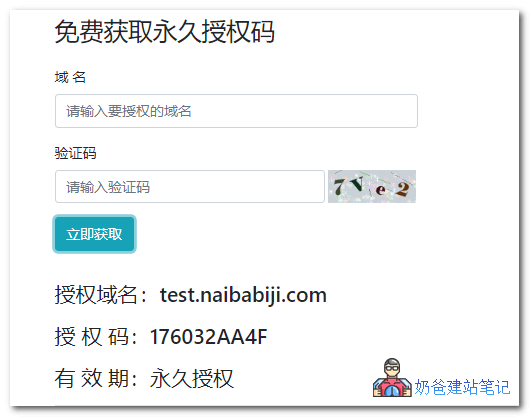Click the 立即获取 button

point(95,234)
